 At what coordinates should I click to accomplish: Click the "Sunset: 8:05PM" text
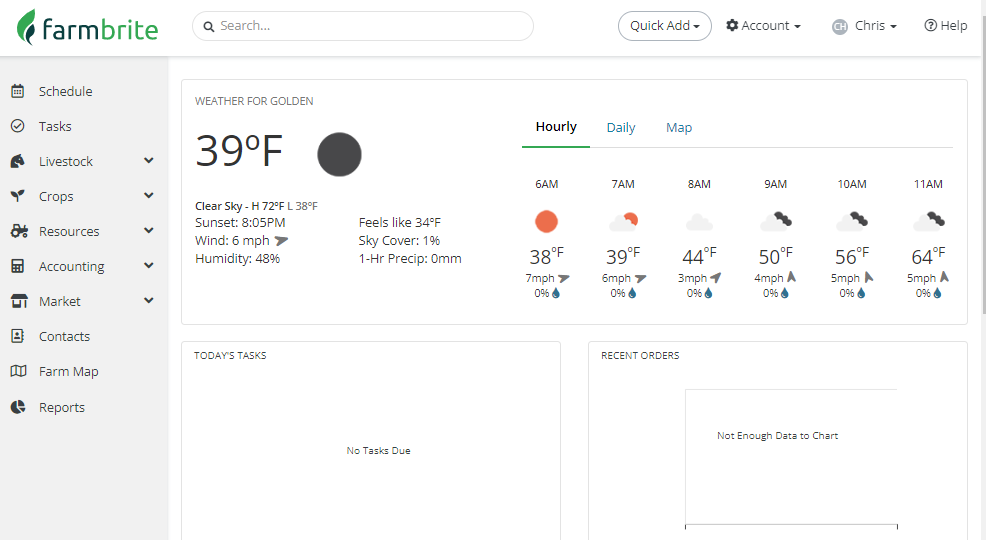coord(240,223)
